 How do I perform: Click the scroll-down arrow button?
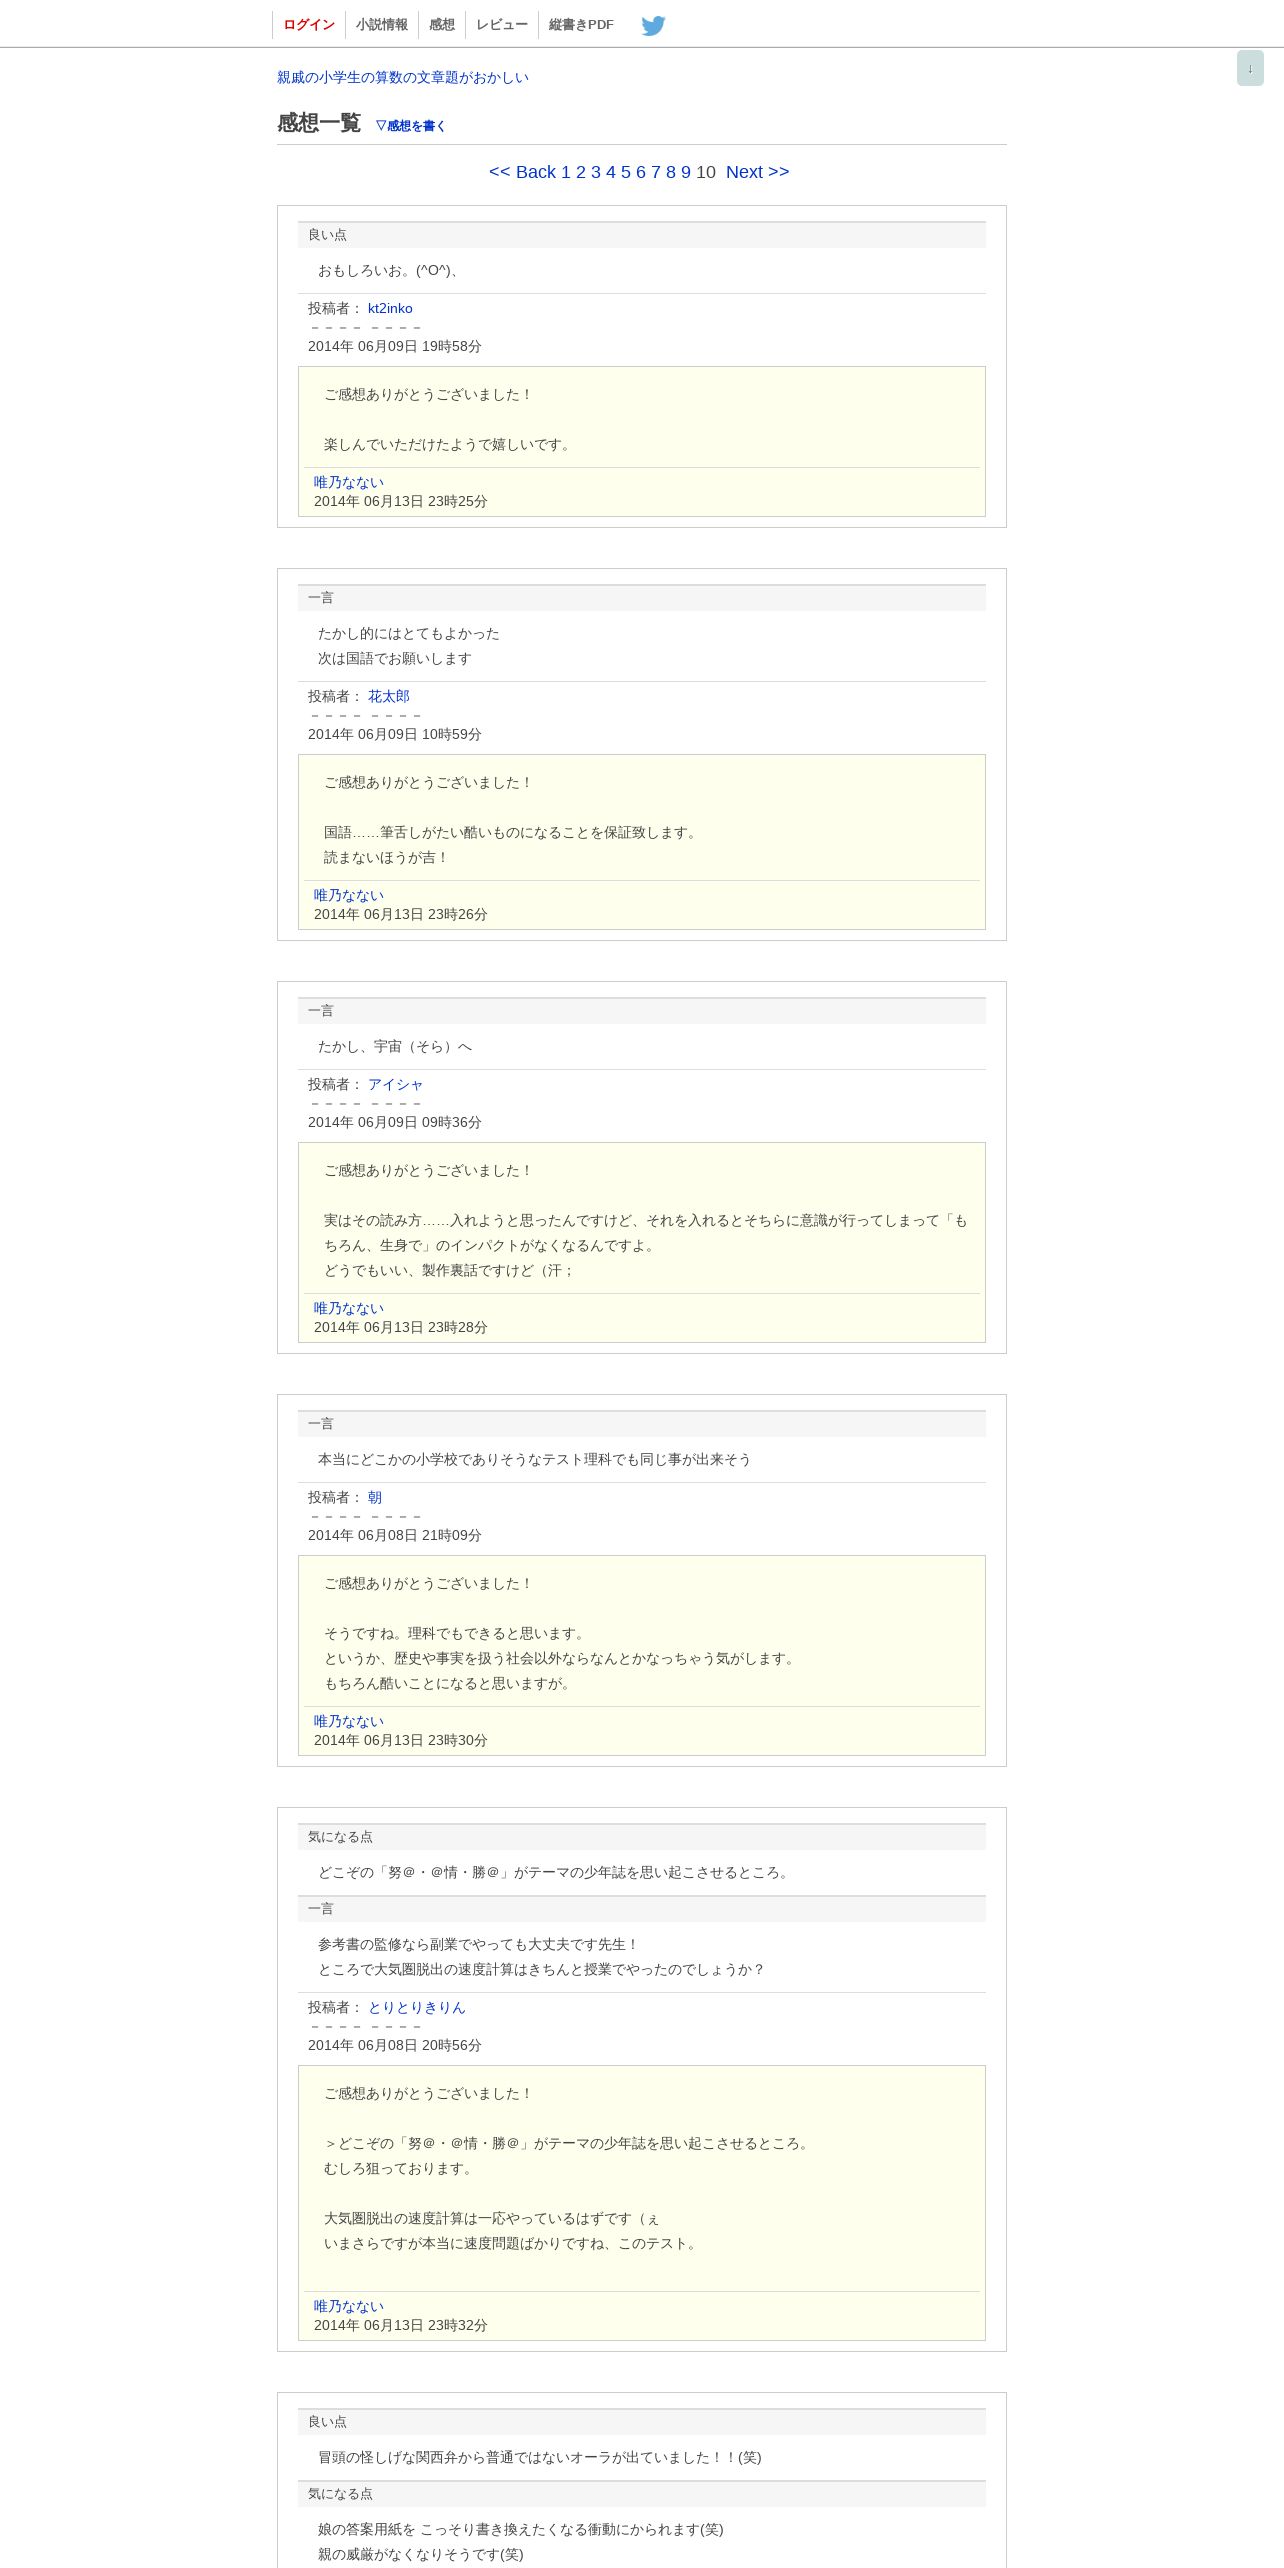[x=1250, y=68]
